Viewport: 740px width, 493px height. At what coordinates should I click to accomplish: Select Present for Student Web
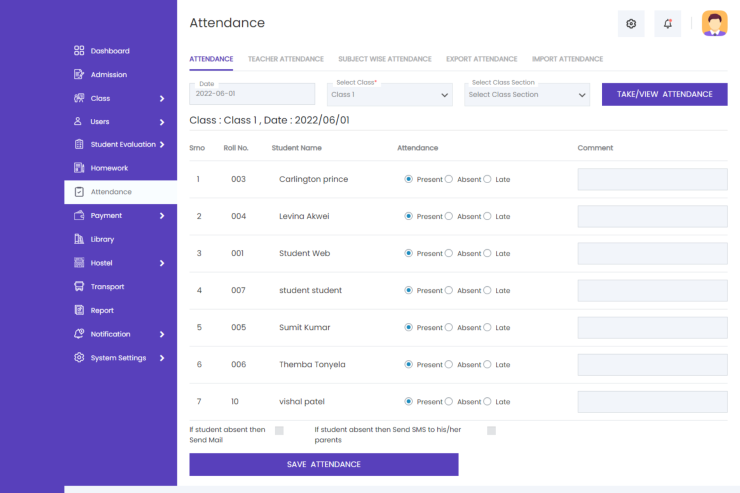click(409, 253)
